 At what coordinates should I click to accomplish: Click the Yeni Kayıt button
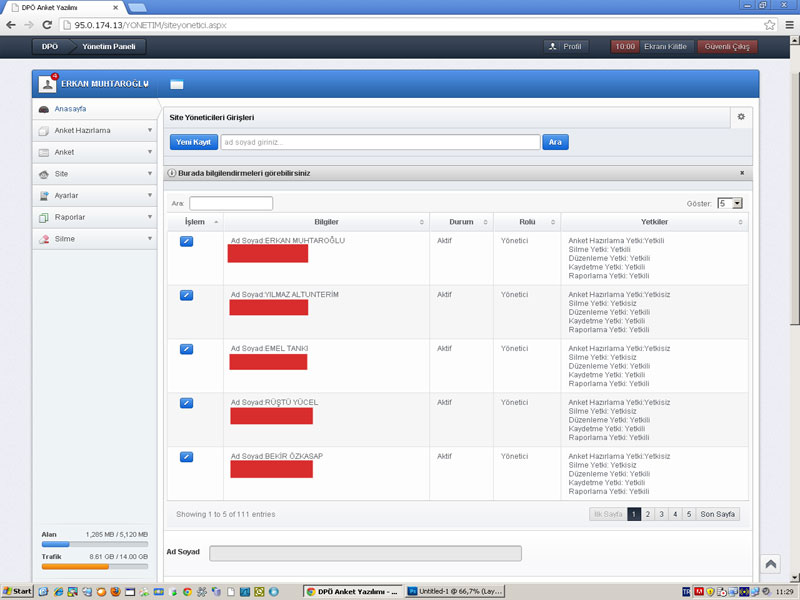tap(193, 142)
